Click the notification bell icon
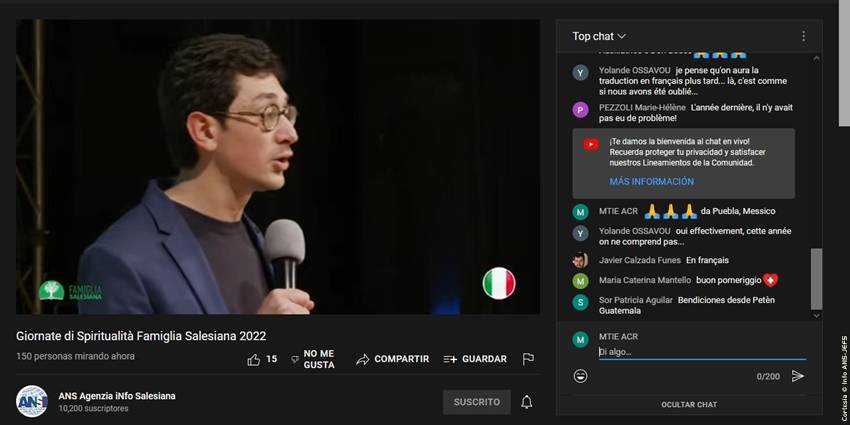850x425 pixels. (526, 402)
